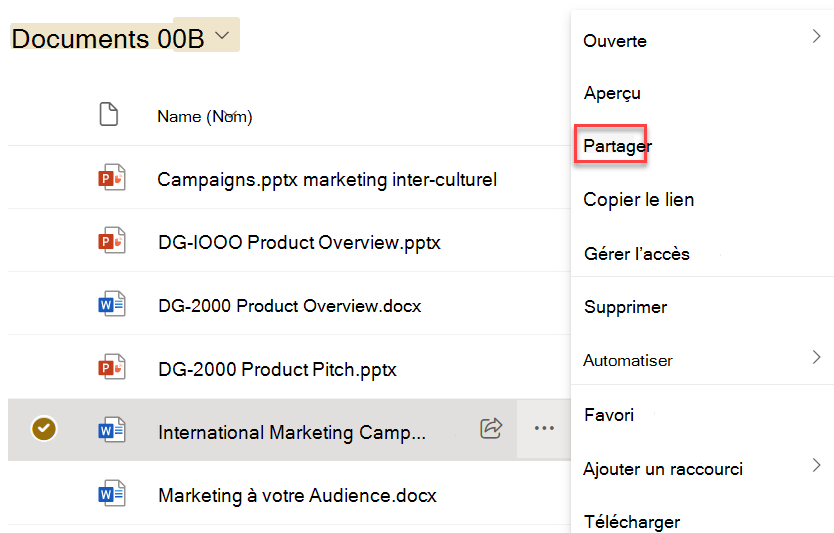Click the Word icon for DG-2000 Product Overview.docx
This screenshot has height=533, width=834.
click(112, 304)
